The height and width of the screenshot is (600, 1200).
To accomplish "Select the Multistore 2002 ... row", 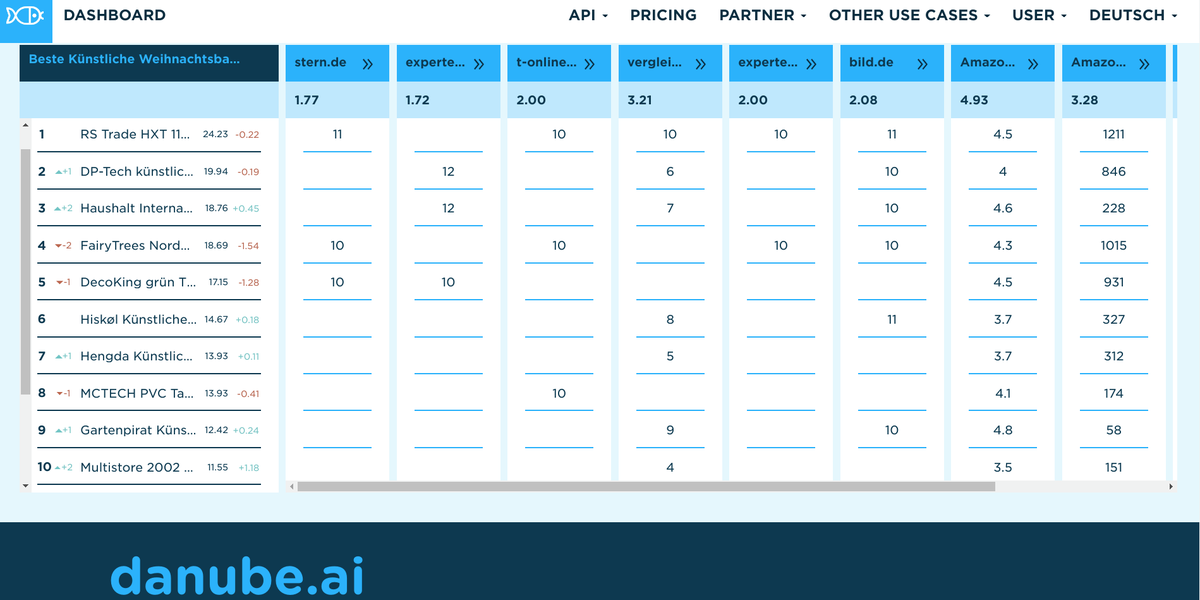I will point(149,467).
